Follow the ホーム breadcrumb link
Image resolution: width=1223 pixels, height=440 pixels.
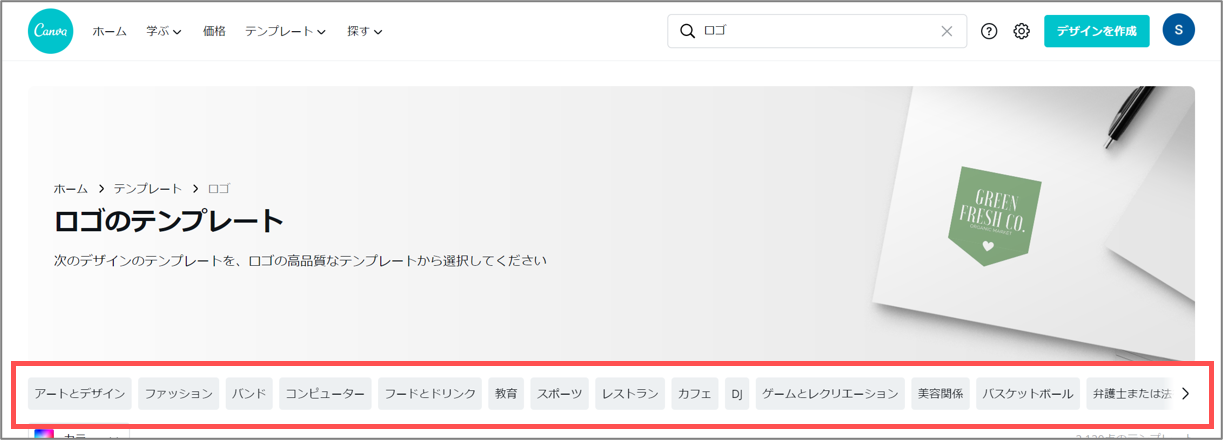click(x=71, y=188)
